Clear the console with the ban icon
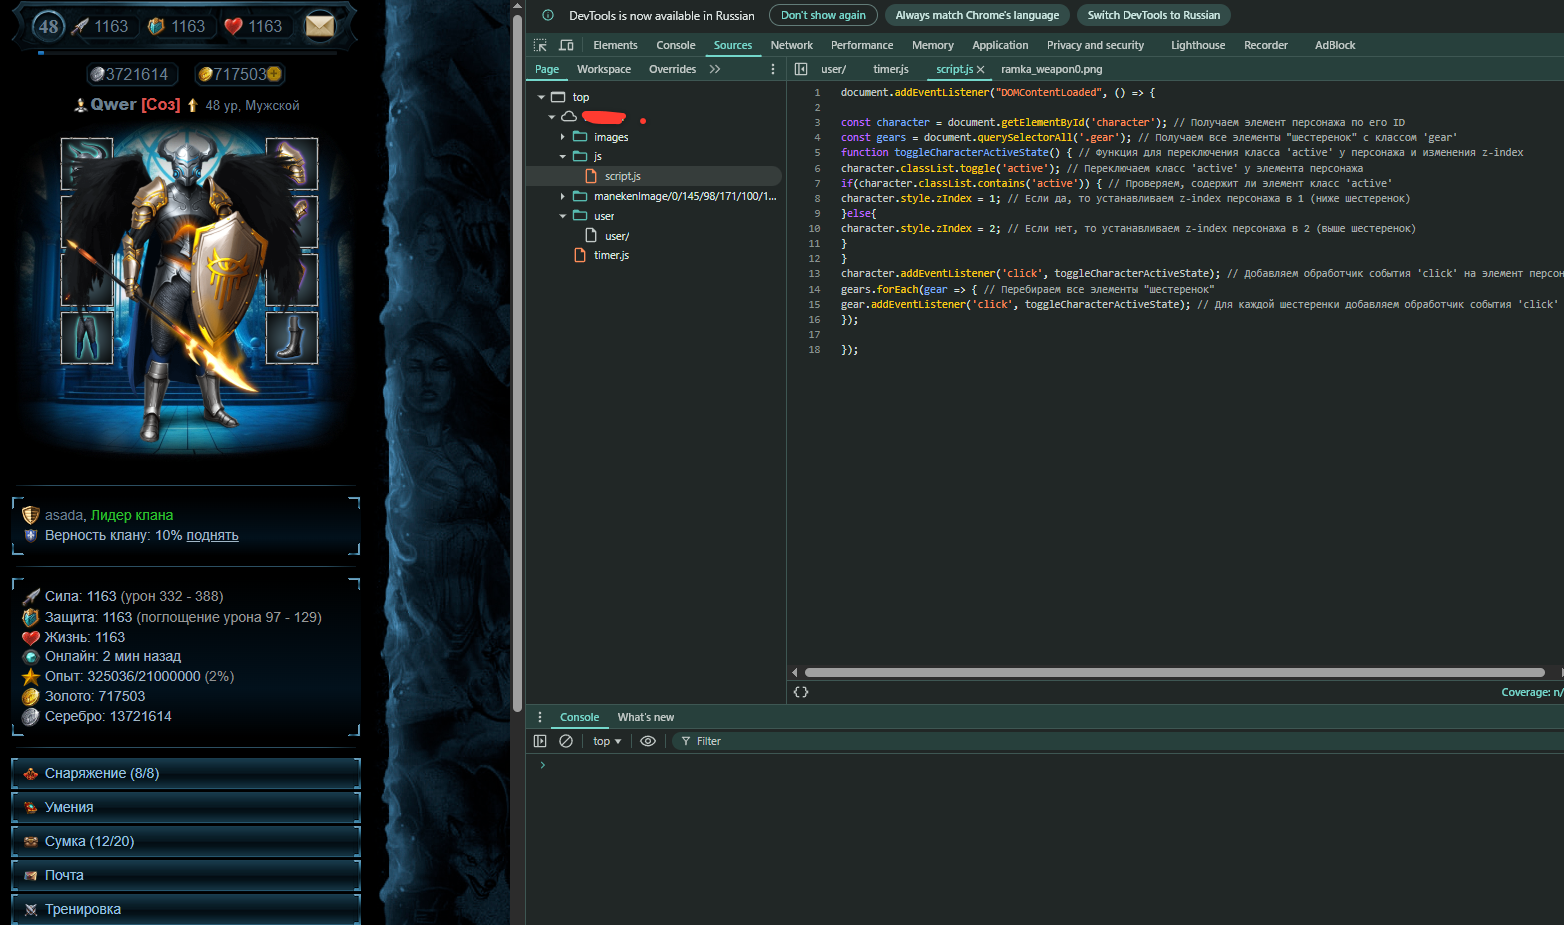This screenshot has height=925, width=1564. coord(566,741)
